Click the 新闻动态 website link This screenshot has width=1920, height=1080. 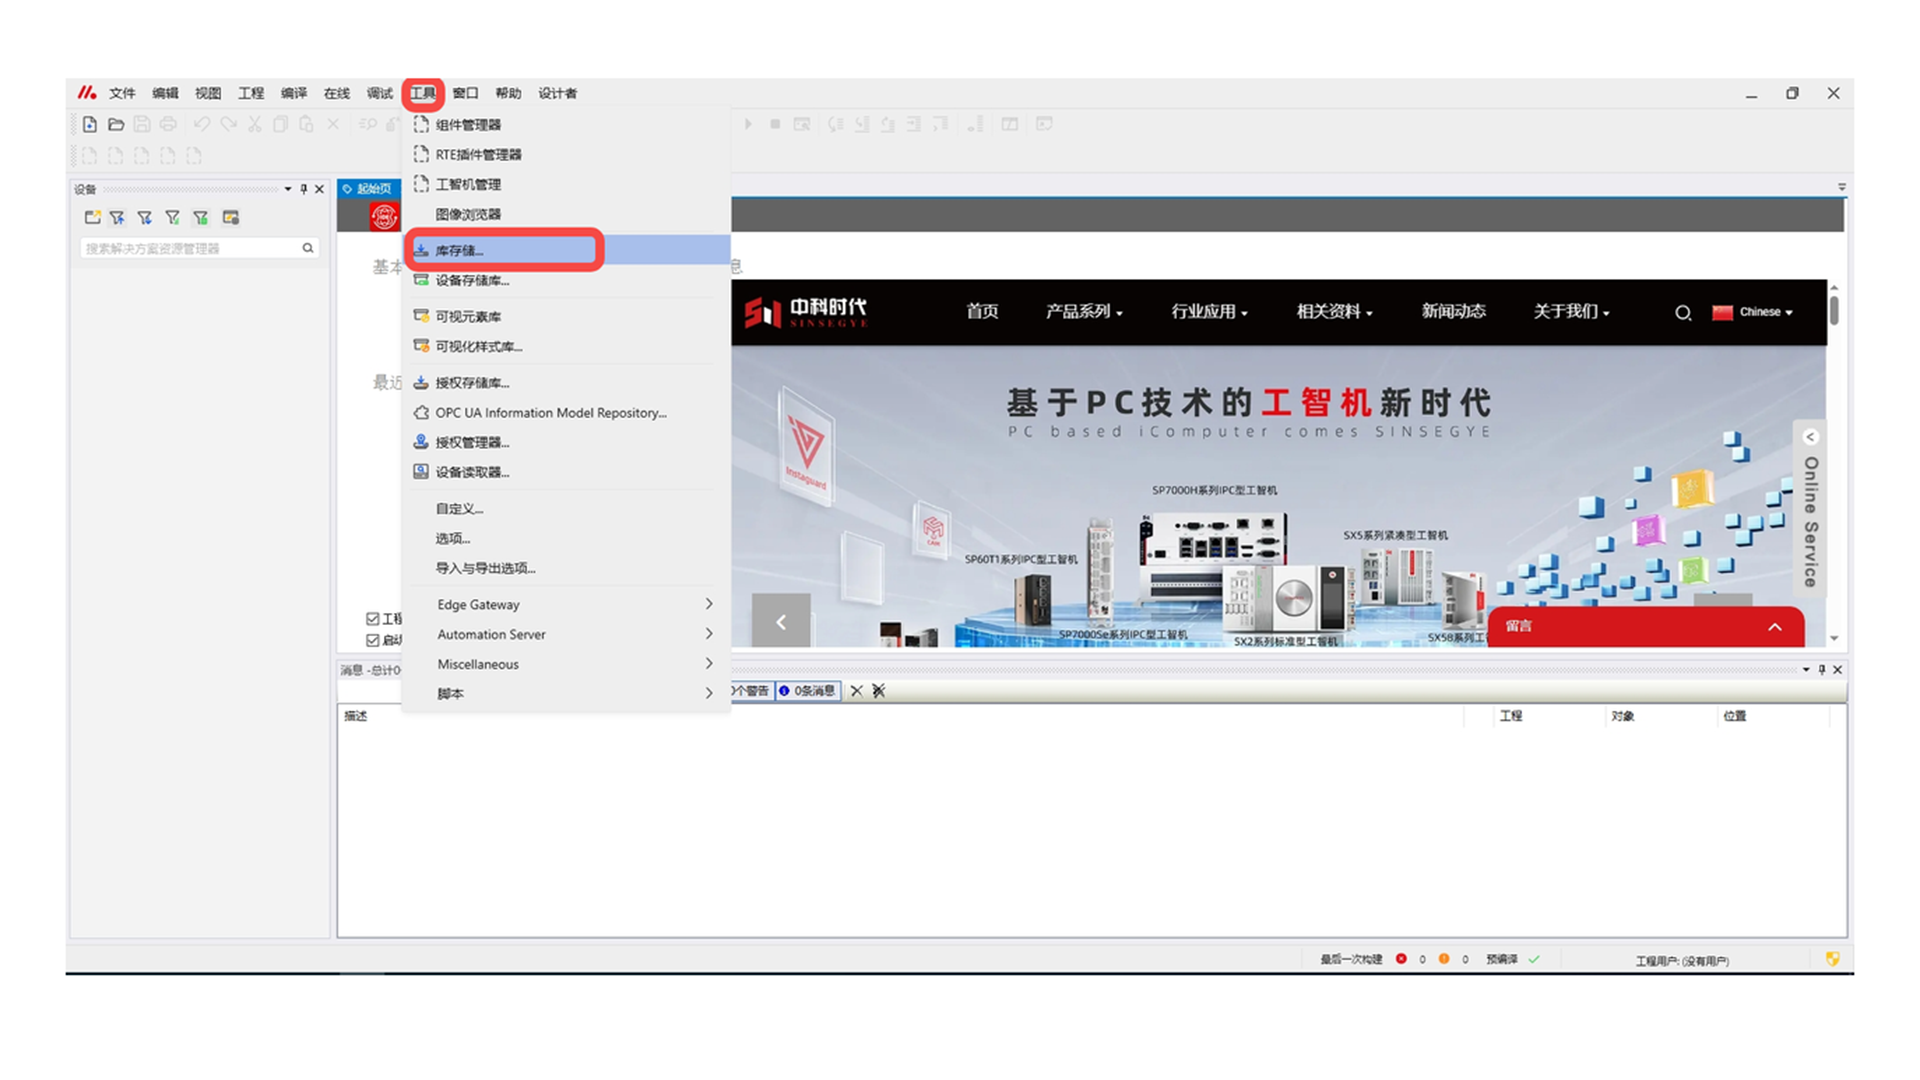pyautogui.click(x=1453, y=311)
